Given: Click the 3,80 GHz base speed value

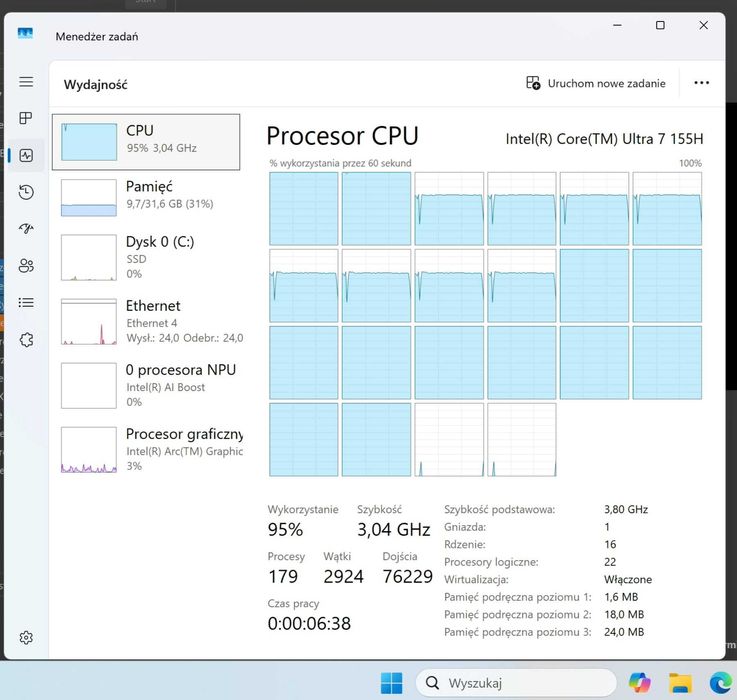Looking at the screenshot, I should point(626,509).
